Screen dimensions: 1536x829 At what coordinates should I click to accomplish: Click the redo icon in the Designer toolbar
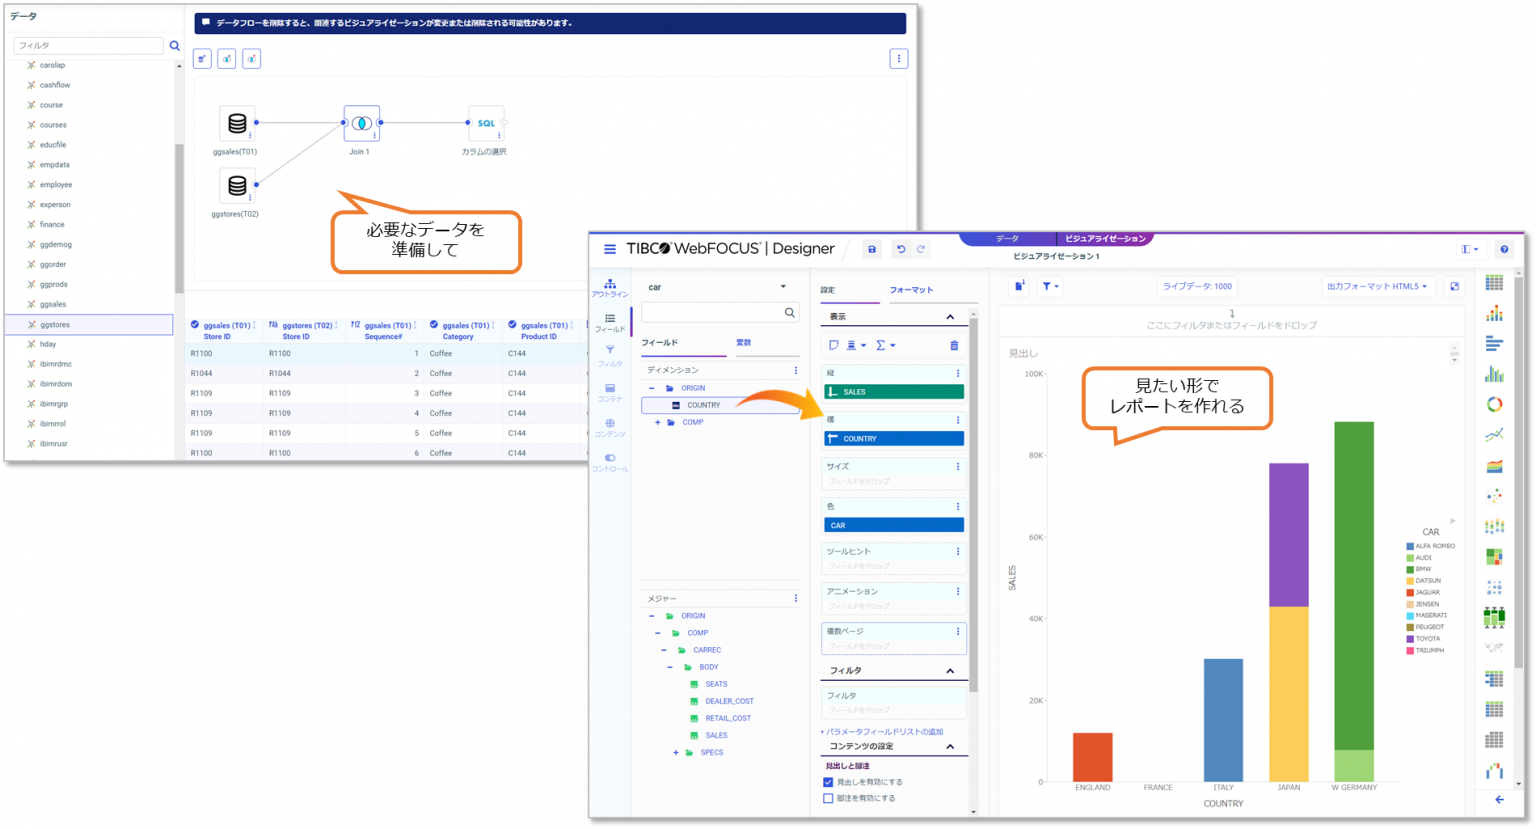click(920, 249)
